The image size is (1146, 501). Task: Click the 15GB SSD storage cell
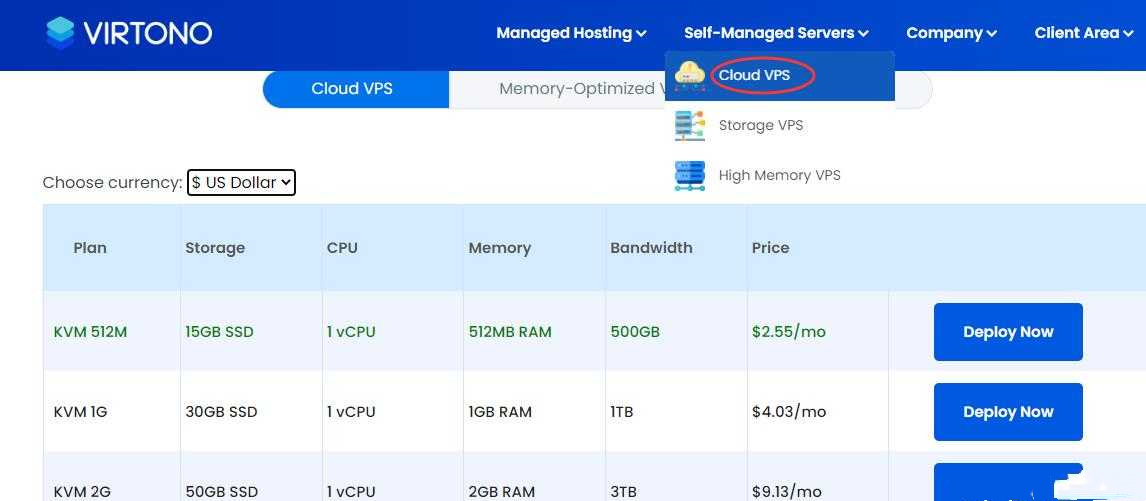(219, 332)
